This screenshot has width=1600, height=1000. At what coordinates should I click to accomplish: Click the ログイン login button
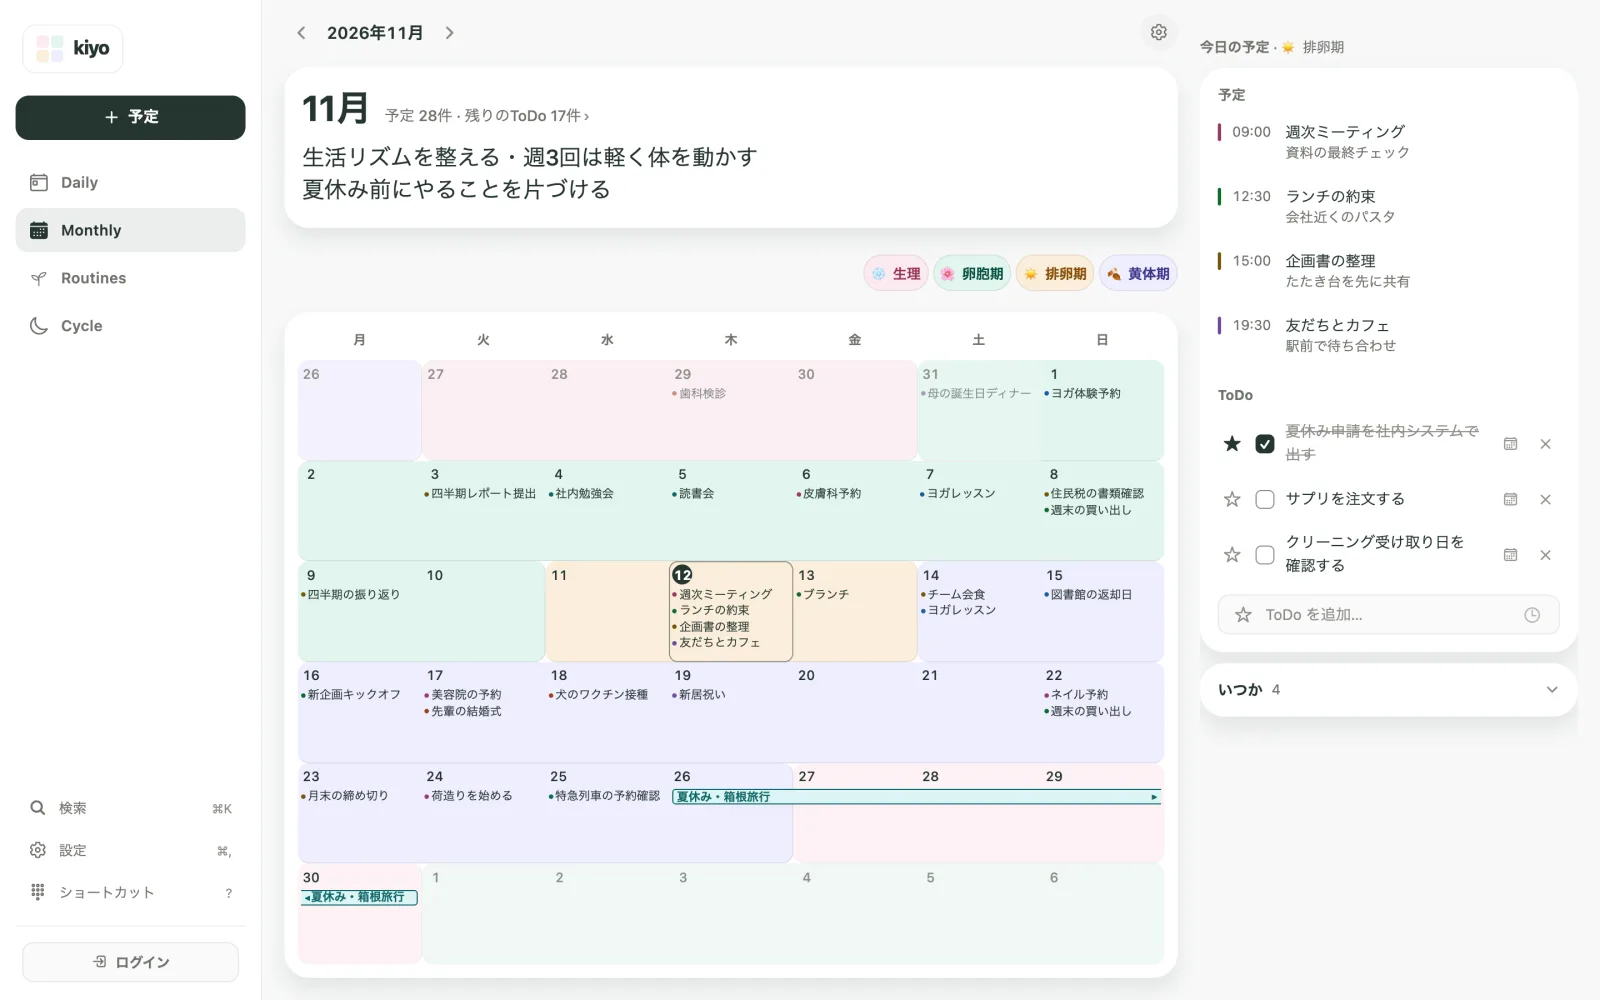click(130, 962)
